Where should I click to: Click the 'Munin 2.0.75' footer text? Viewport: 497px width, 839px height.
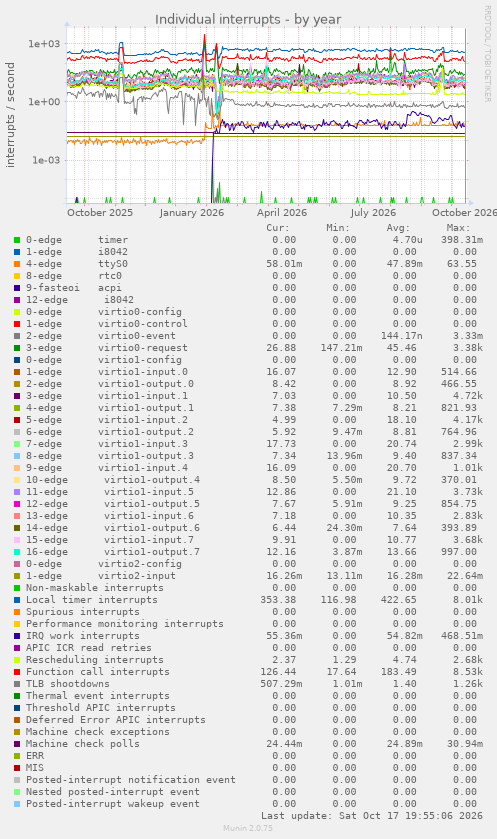click(x=248, y=828)
